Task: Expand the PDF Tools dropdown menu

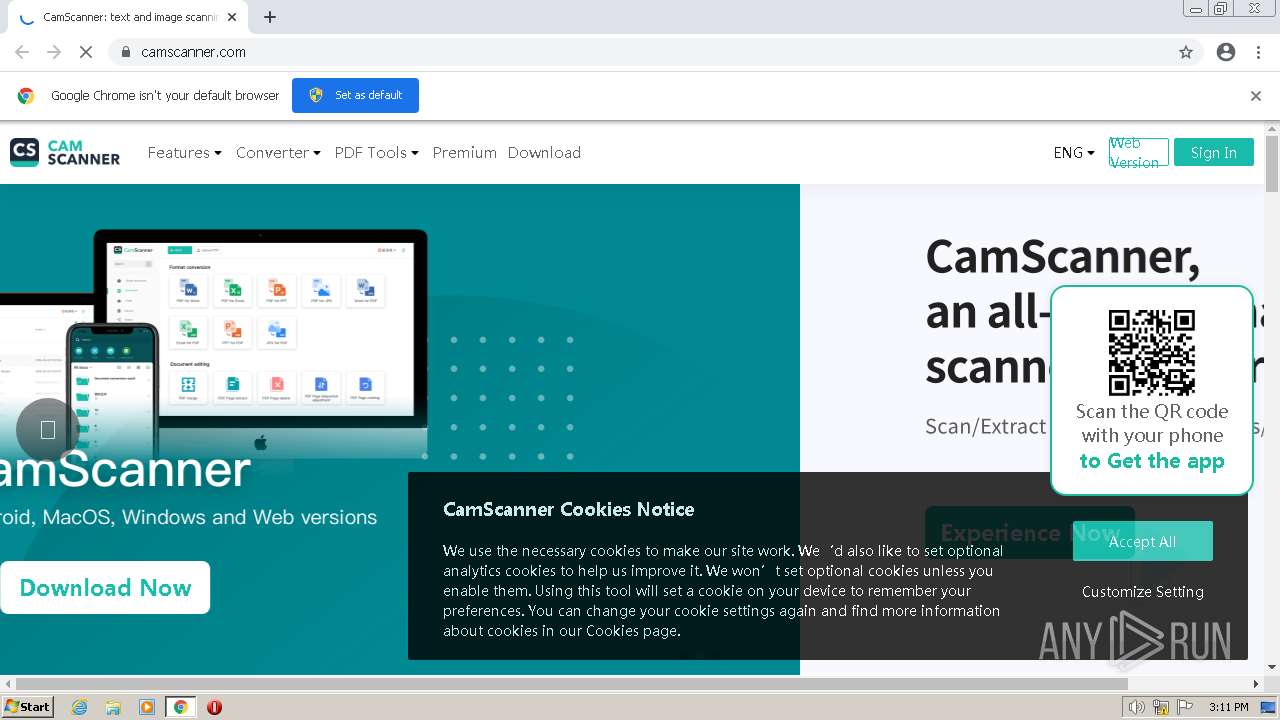Action: coord(376,152)
